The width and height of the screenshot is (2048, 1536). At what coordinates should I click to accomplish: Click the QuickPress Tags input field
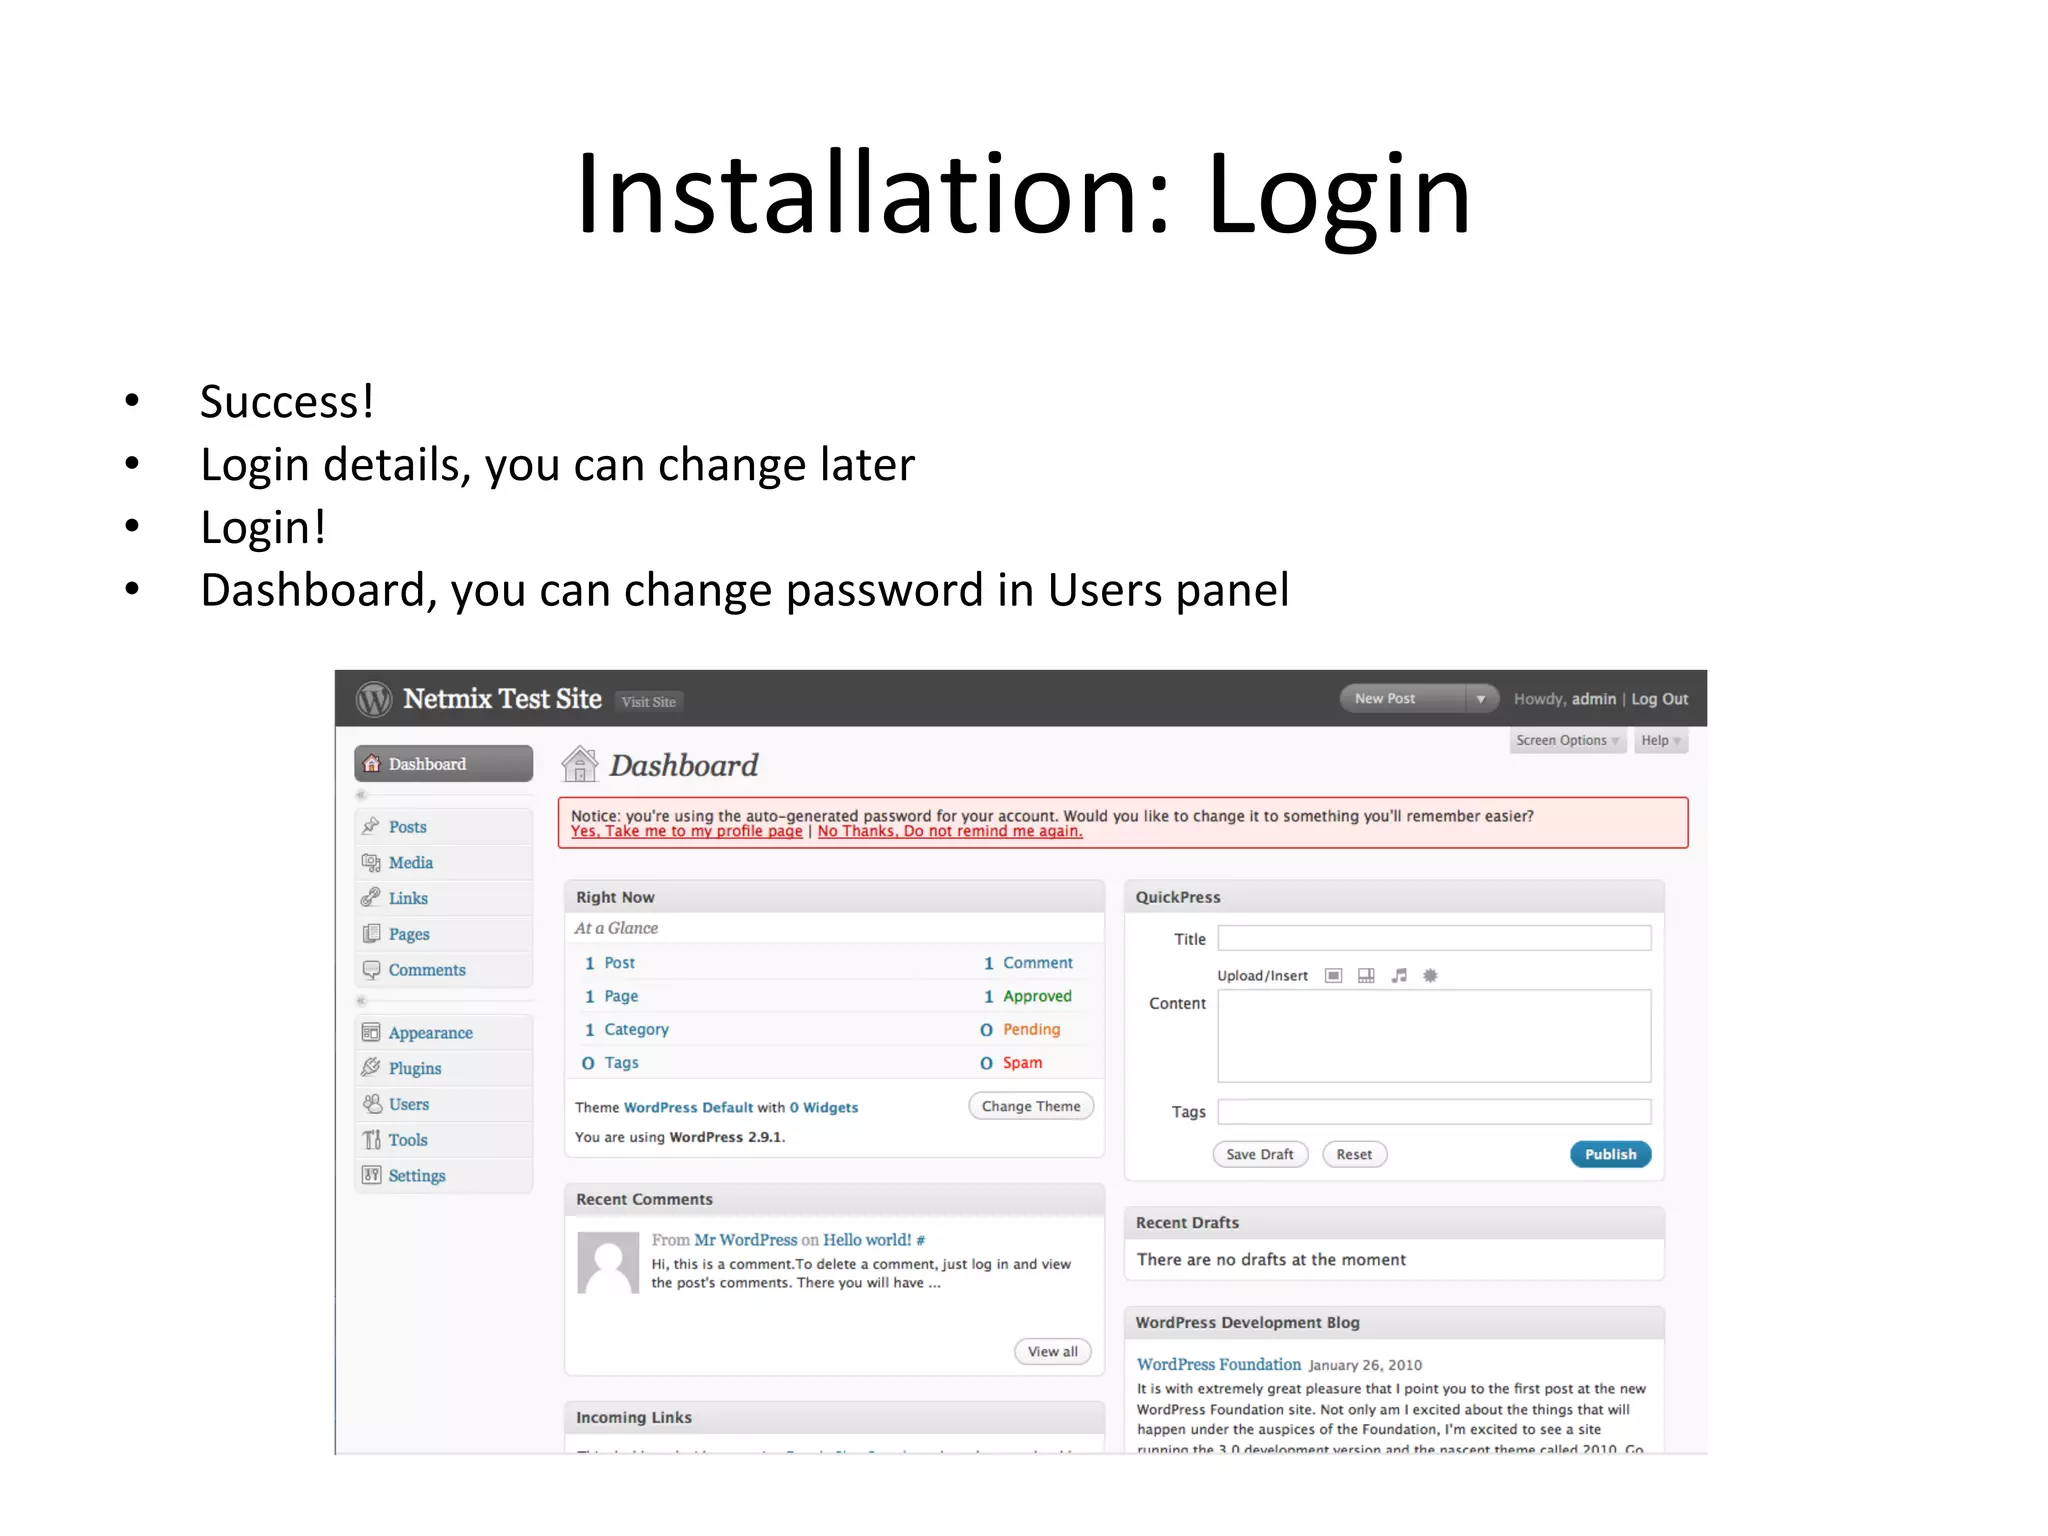(x=1434, y=1111)
